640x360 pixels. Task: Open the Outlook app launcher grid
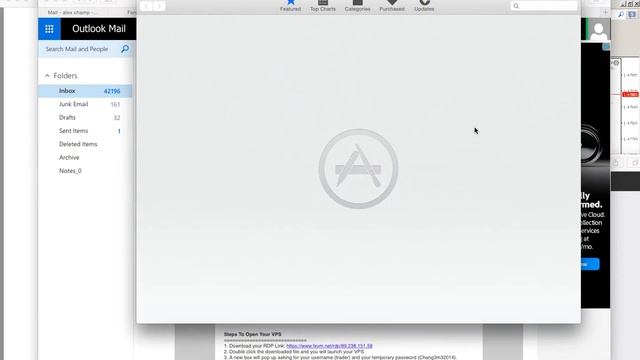(49, 29)
